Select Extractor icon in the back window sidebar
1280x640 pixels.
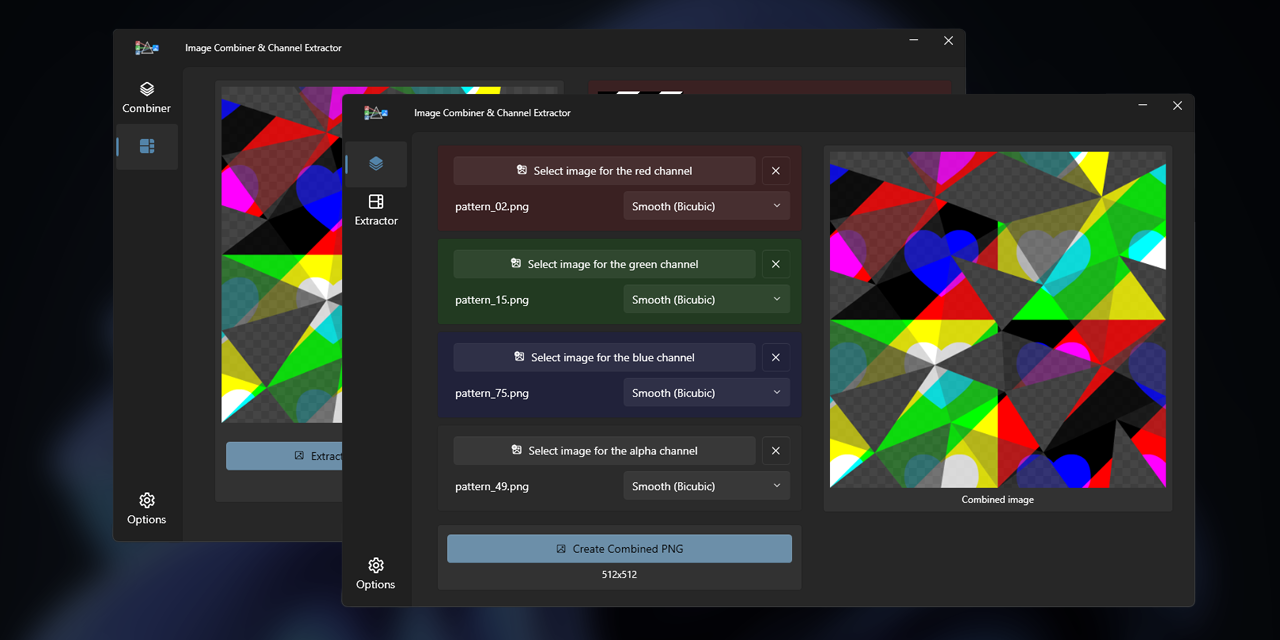[147, 146]
